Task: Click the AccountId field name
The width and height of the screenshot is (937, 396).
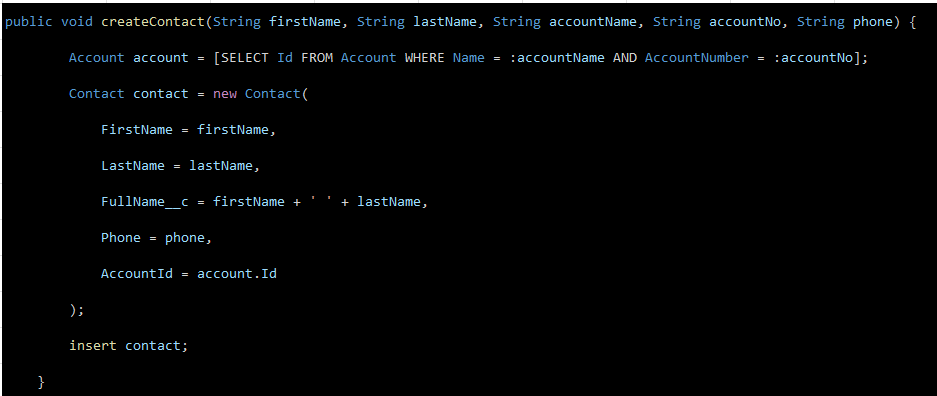Action: tap(137, 274)
